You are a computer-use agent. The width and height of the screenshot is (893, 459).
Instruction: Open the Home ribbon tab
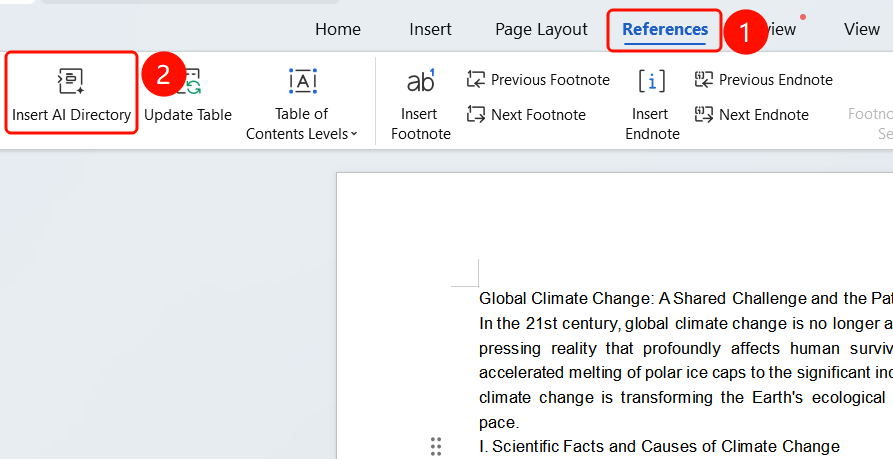338,29
